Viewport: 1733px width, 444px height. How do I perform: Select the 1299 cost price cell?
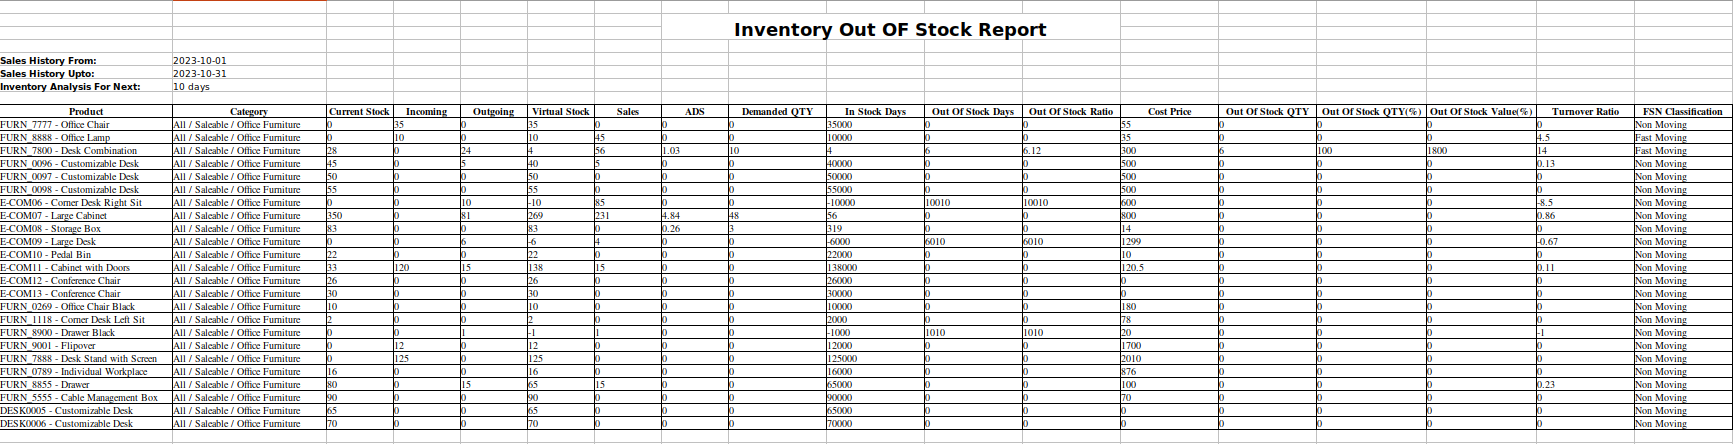(x=1132, y=242)
